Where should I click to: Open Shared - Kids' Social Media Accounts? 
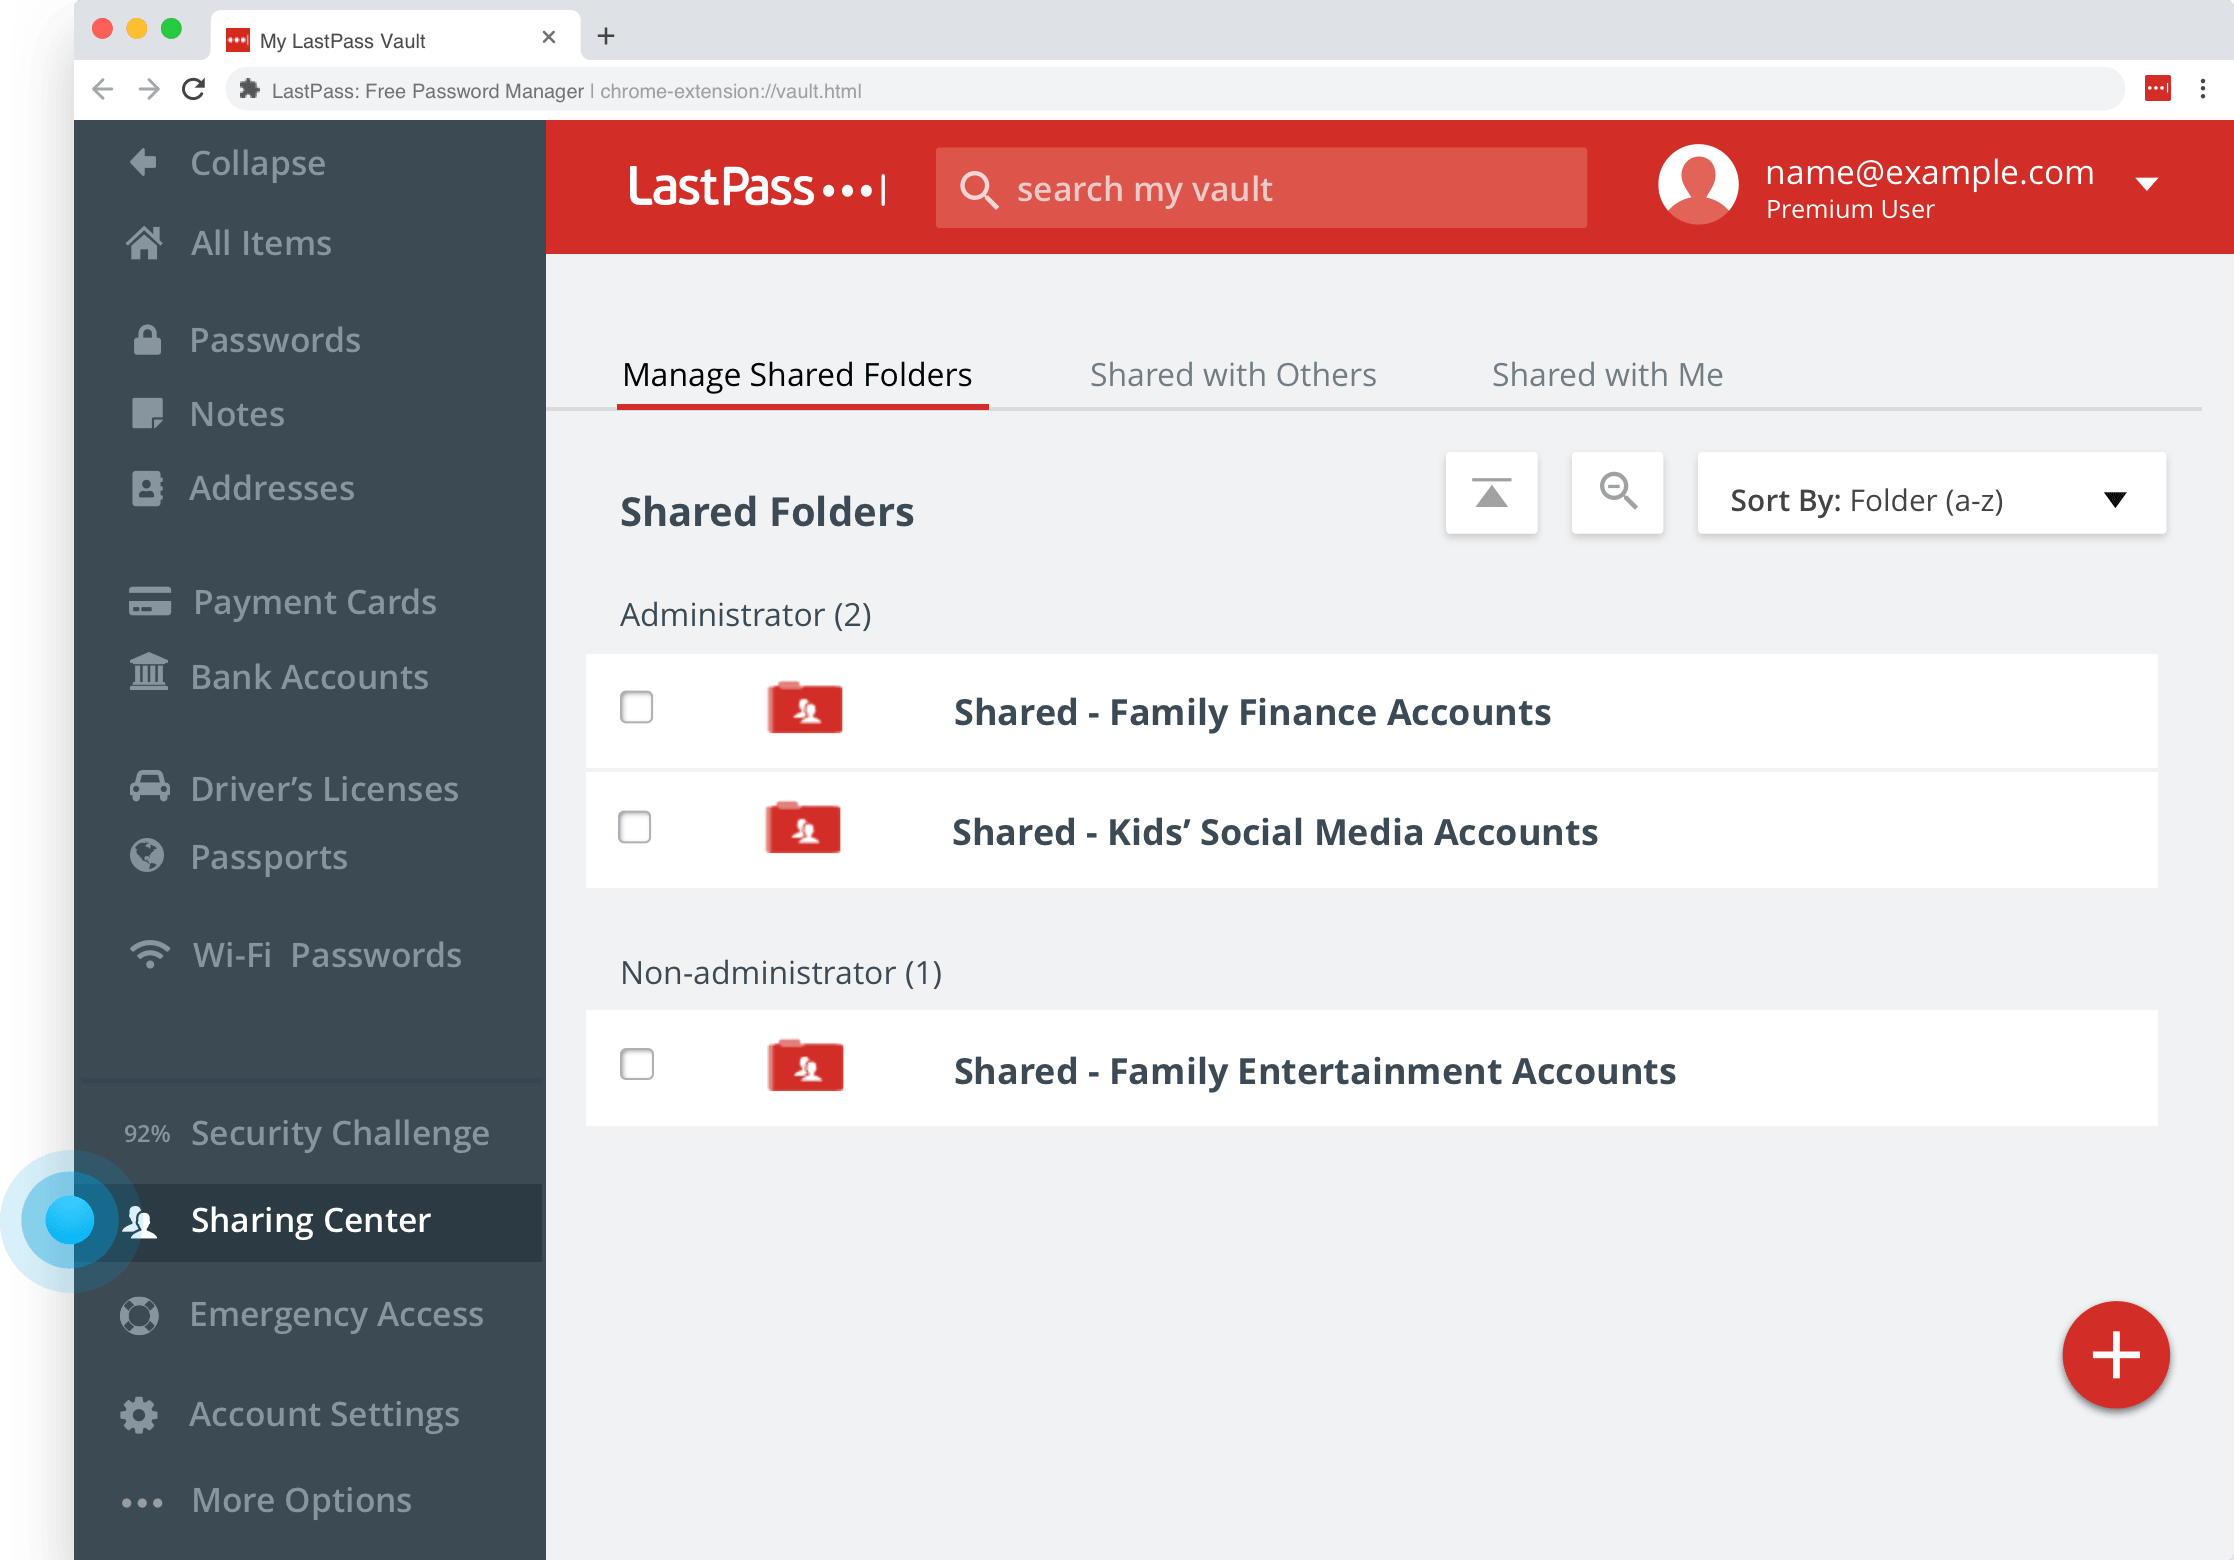click(1371, 830)
